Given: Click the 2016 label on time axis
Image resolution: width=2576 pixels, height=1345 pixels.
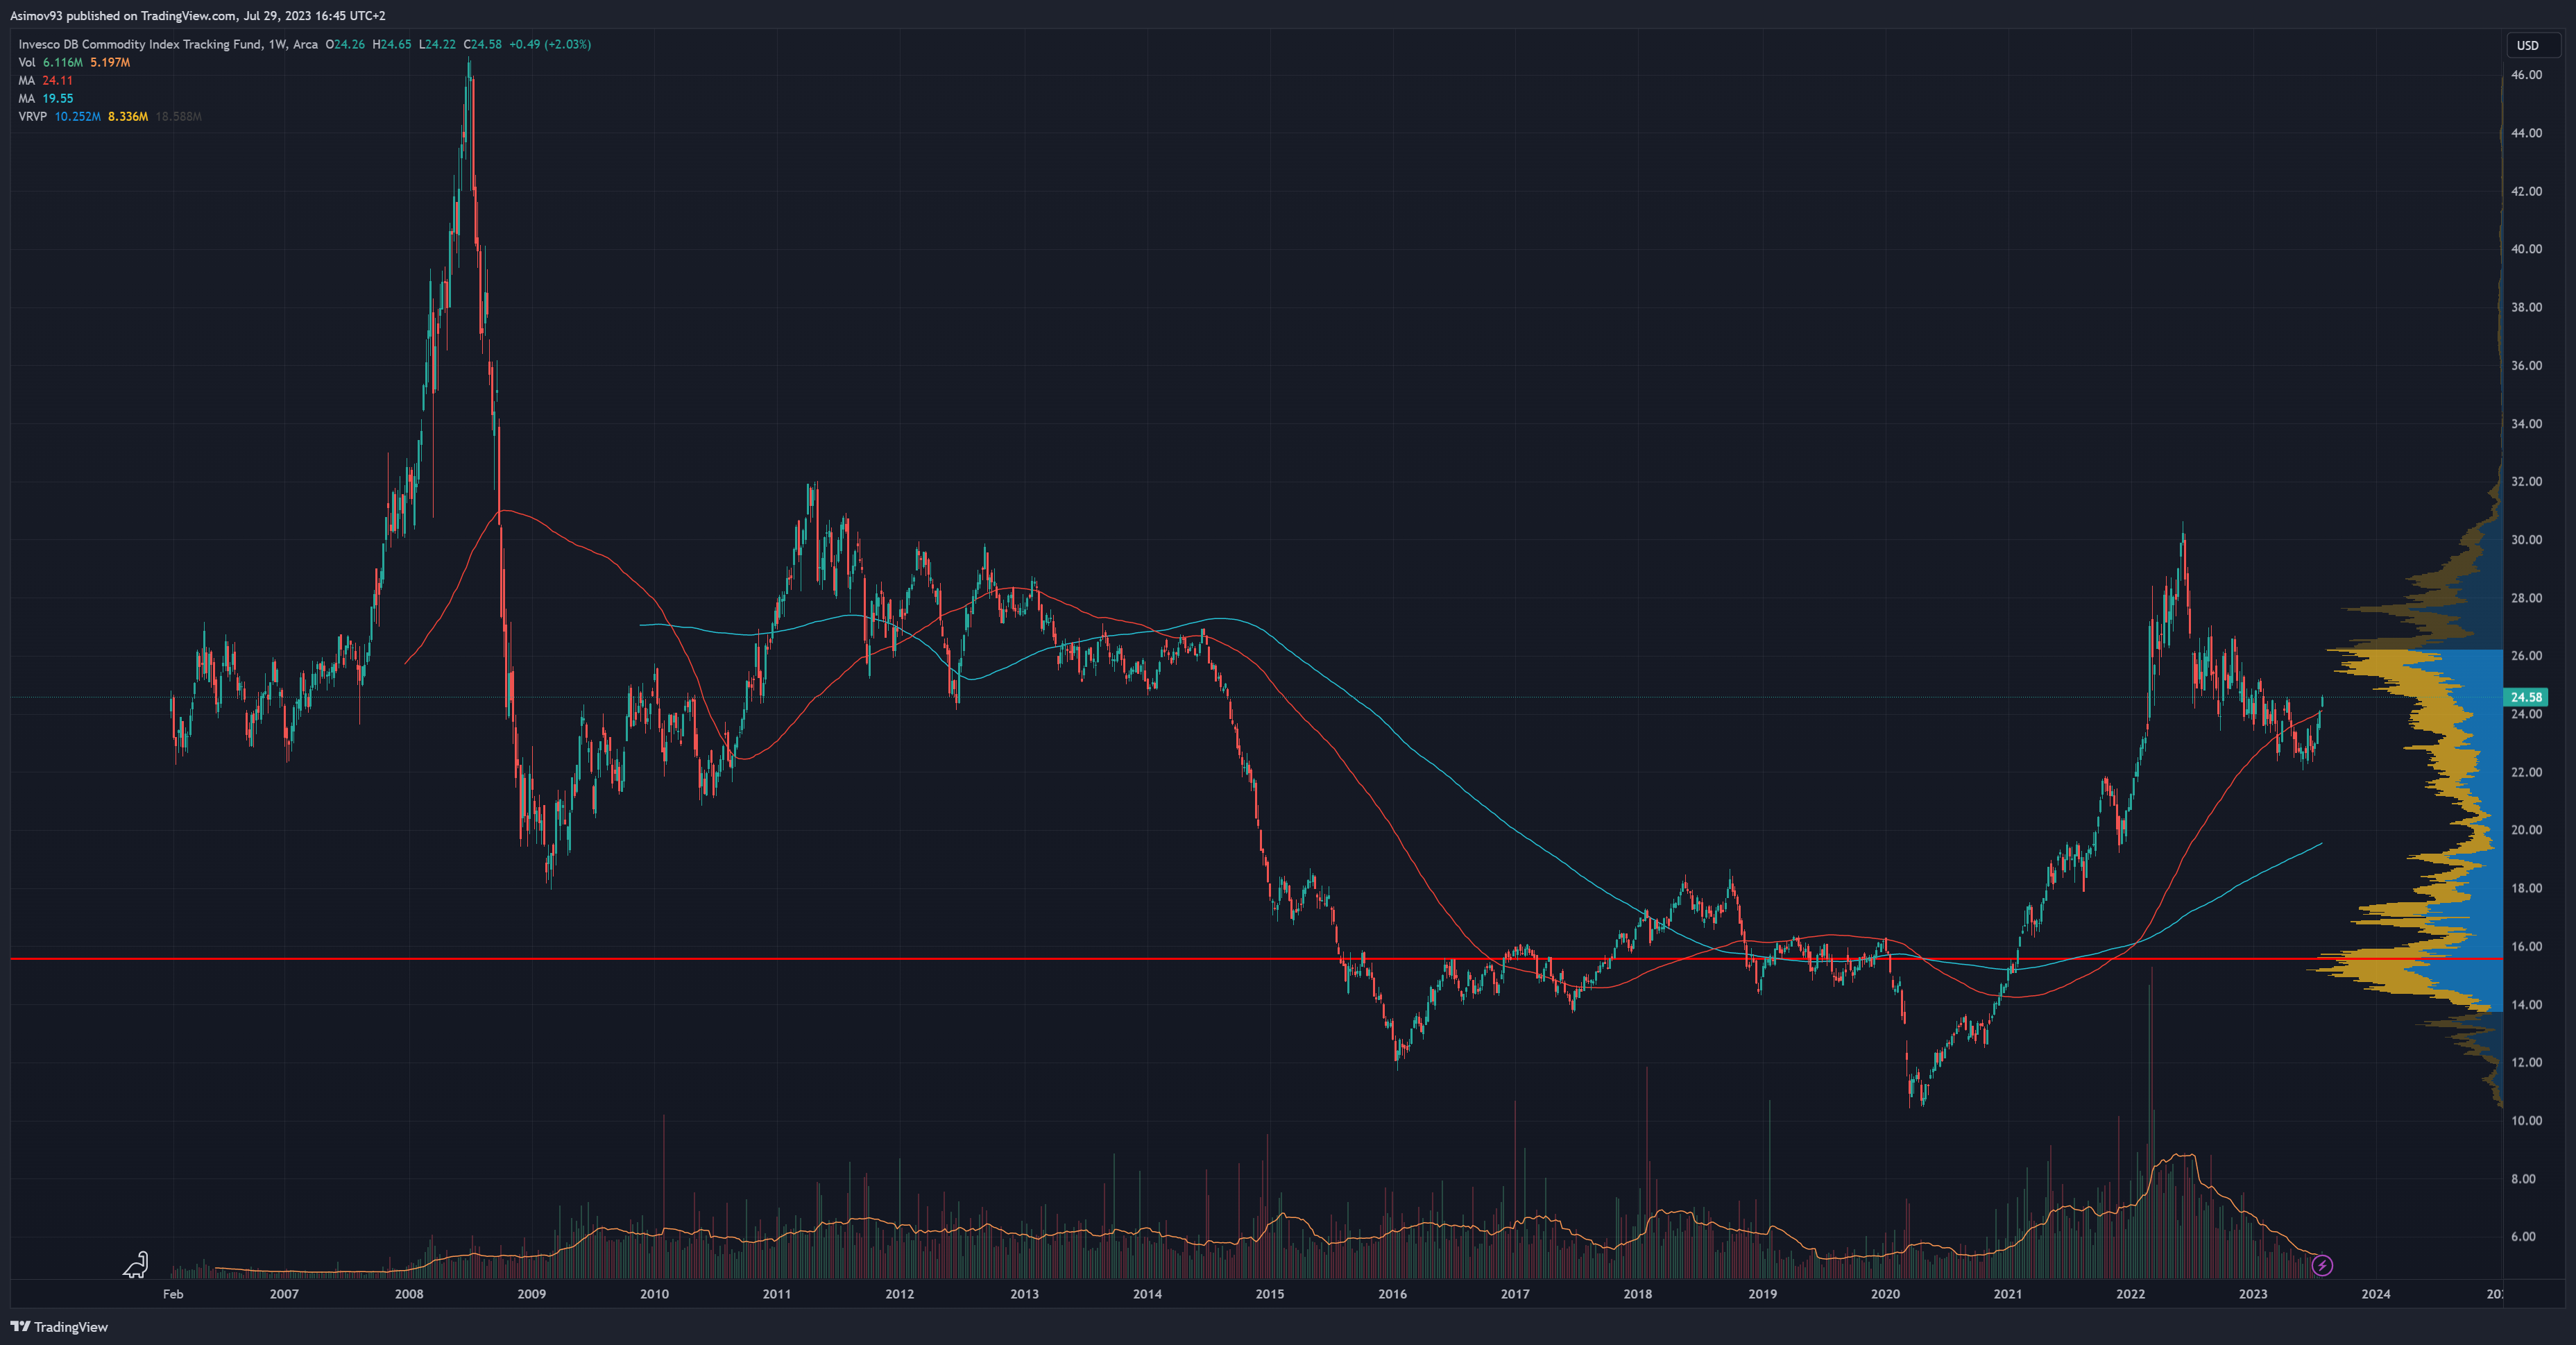Looking at the screenshot, I should click(x=1392, y=1294).
